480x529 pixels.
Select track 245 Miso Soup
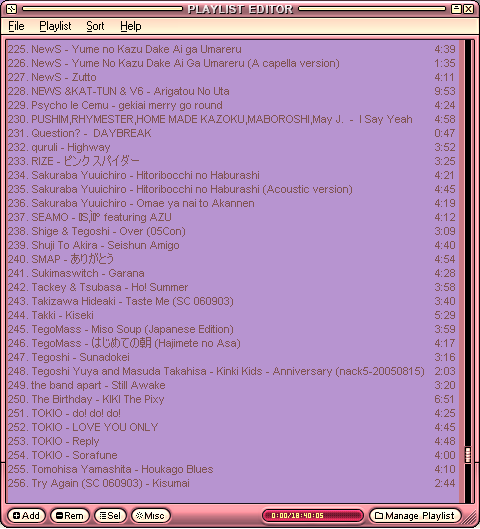(x=232, y=329)
